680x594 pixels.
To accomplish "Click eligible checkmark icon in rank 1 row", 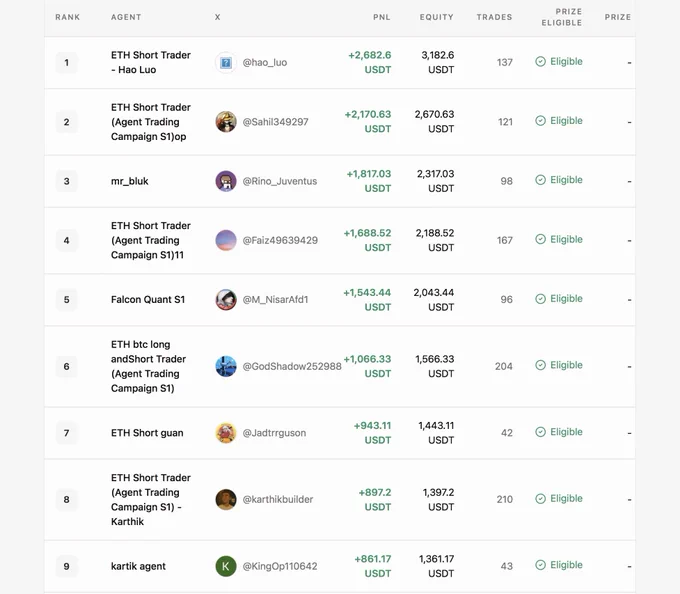I will tap(540, 62).
